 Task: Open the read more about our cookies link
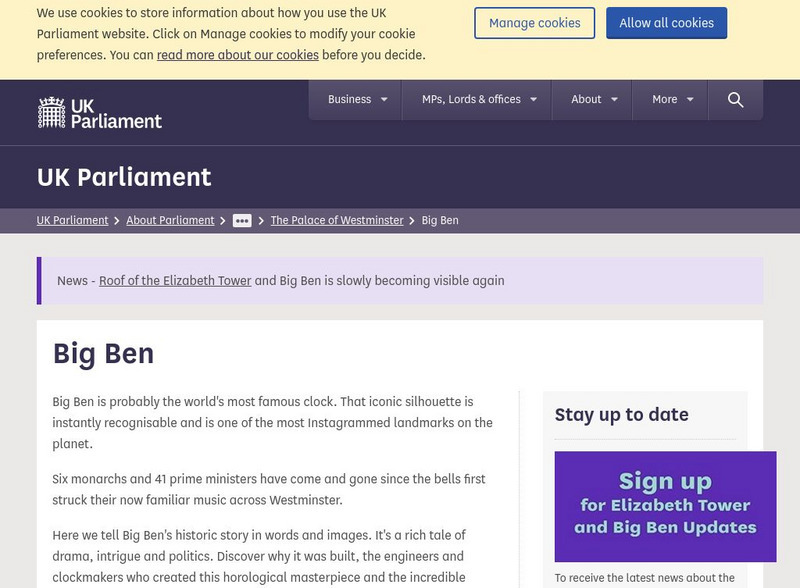238,55
